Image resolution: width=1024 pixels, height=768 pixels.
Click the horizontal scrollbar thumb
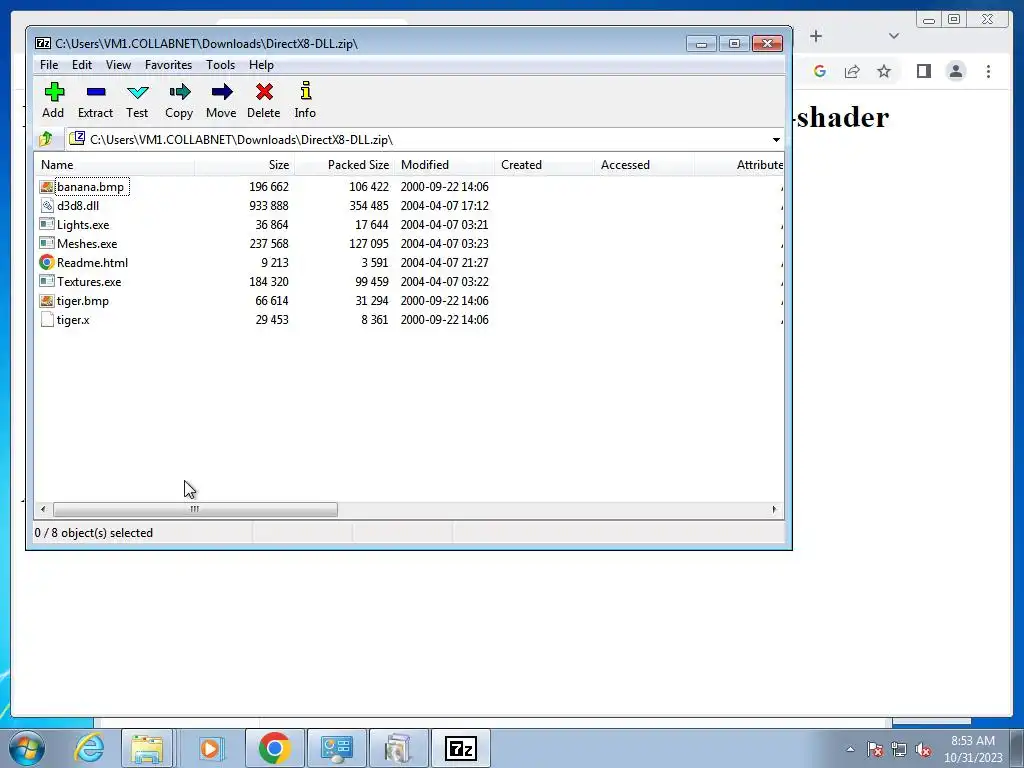[x=195, y=509]
